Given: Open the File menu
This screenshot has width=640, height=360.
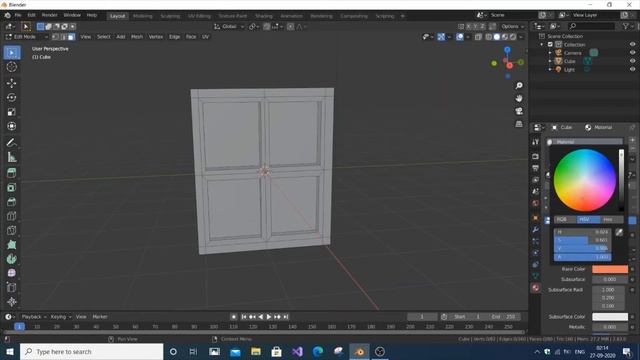Looking at the screenshot, I should click(x=18, y=16).
